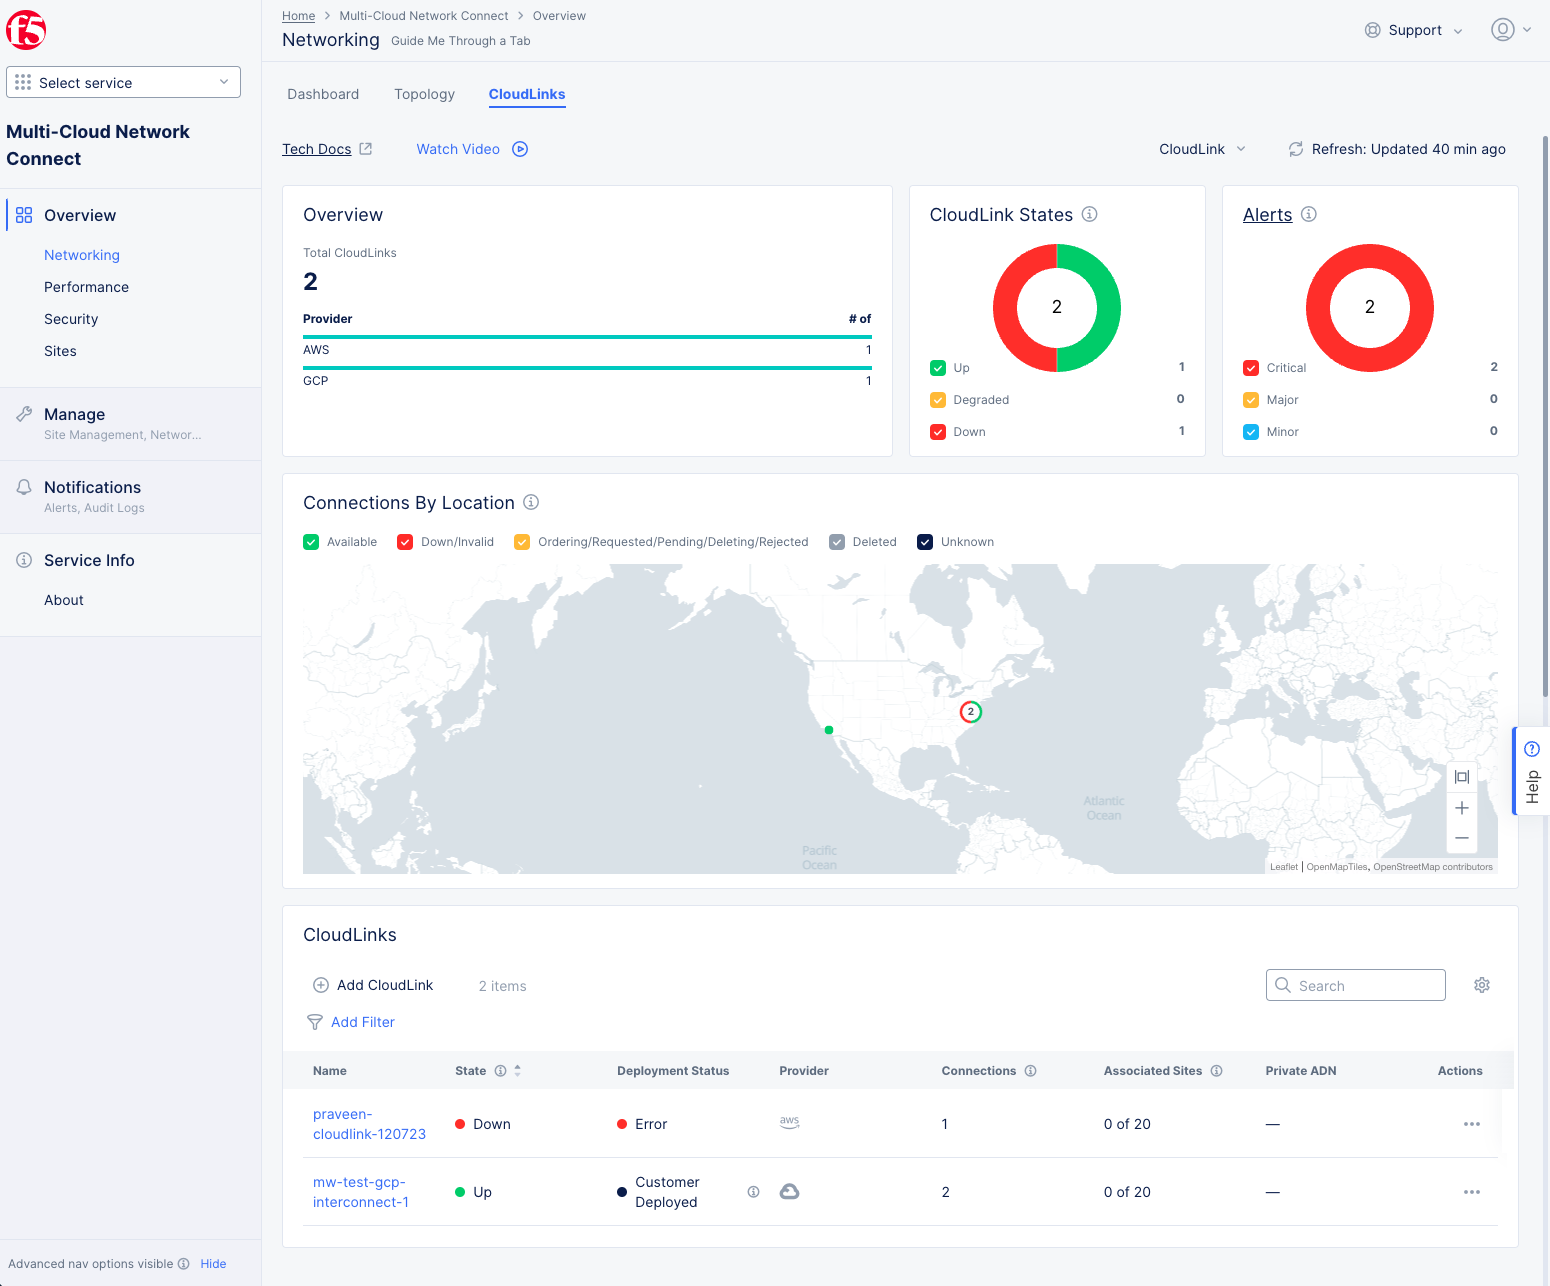Click the user account icon top right
Viewport: 1550px width, 1286px height.
(x=1502, y=30)
